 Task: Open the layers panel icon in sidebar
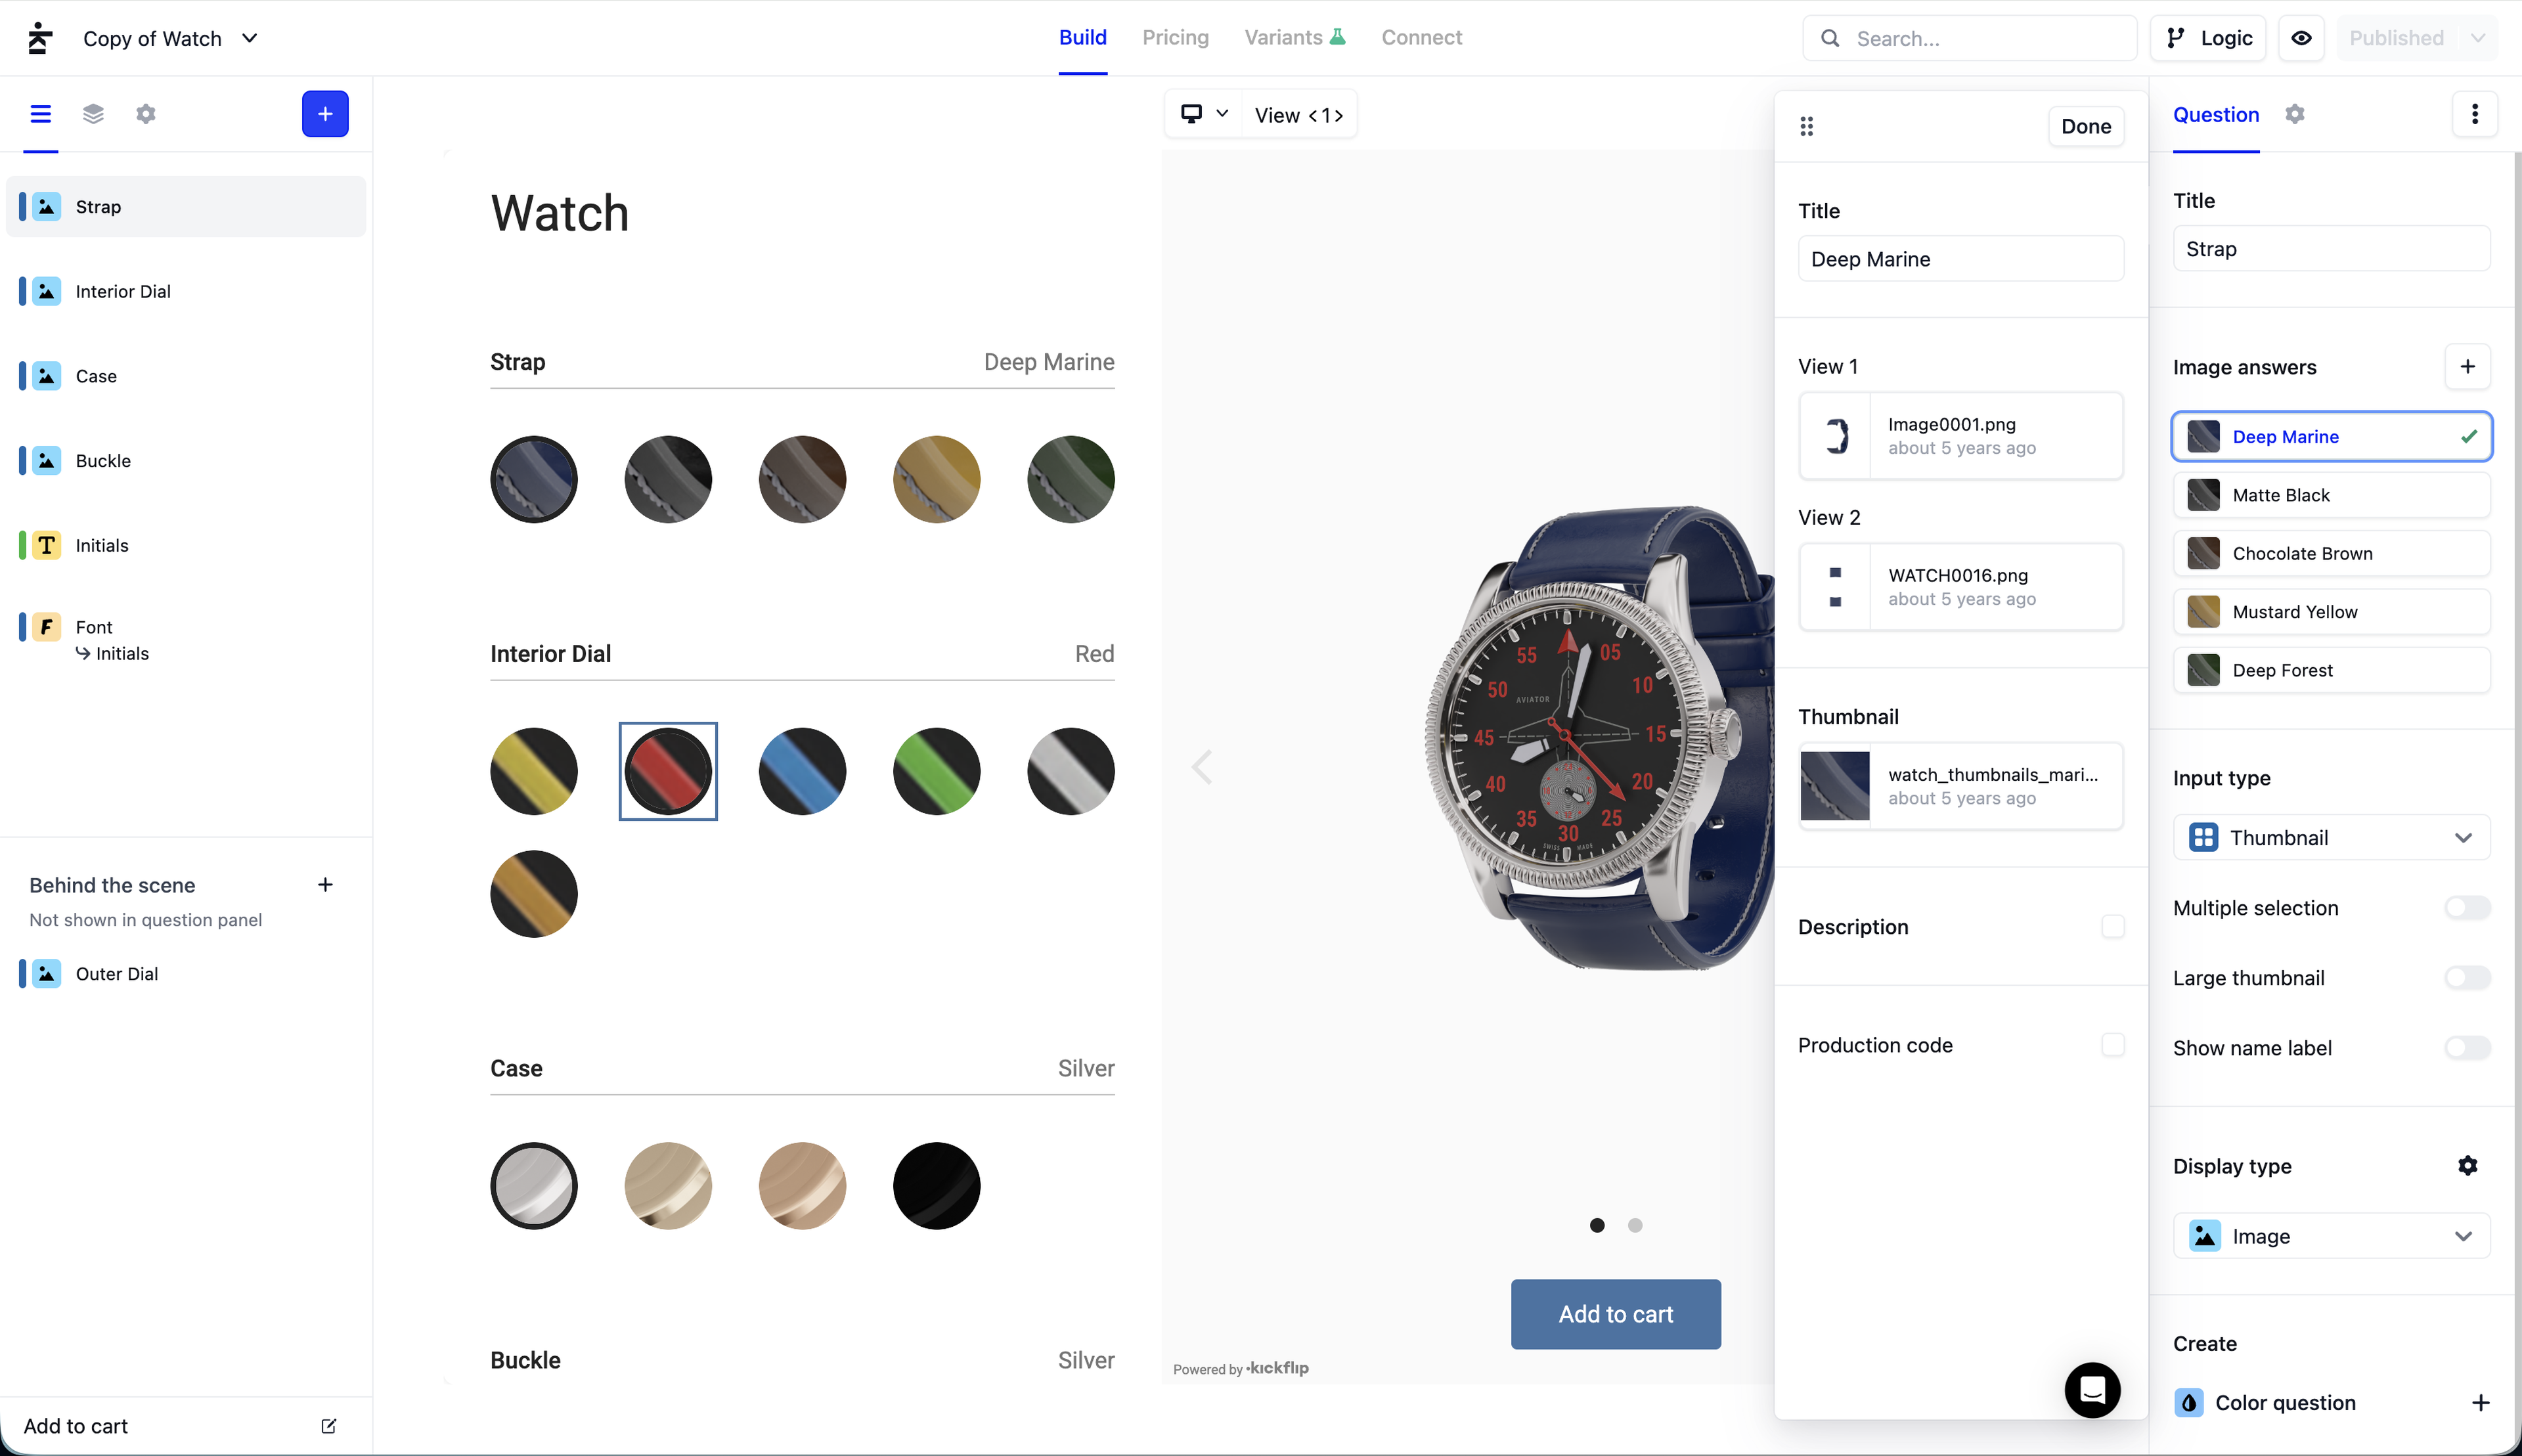(93, 114)
